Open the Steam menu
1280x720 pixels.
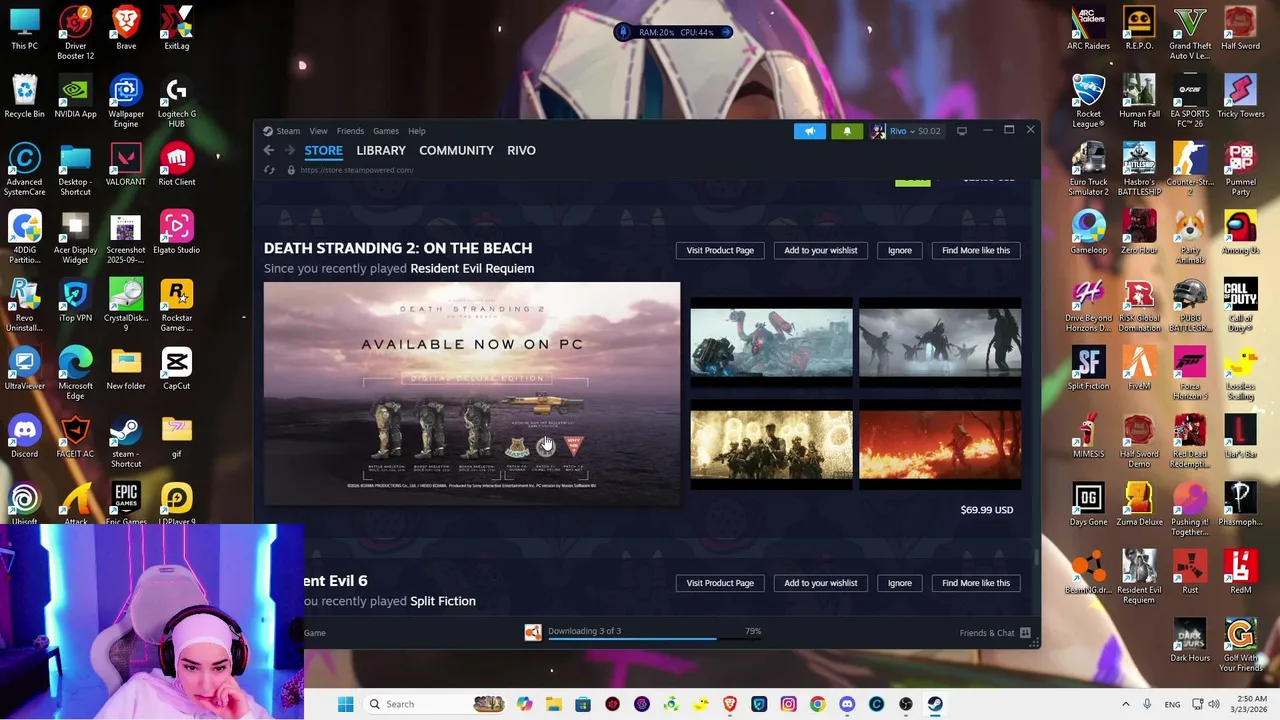tap(288, 131)
